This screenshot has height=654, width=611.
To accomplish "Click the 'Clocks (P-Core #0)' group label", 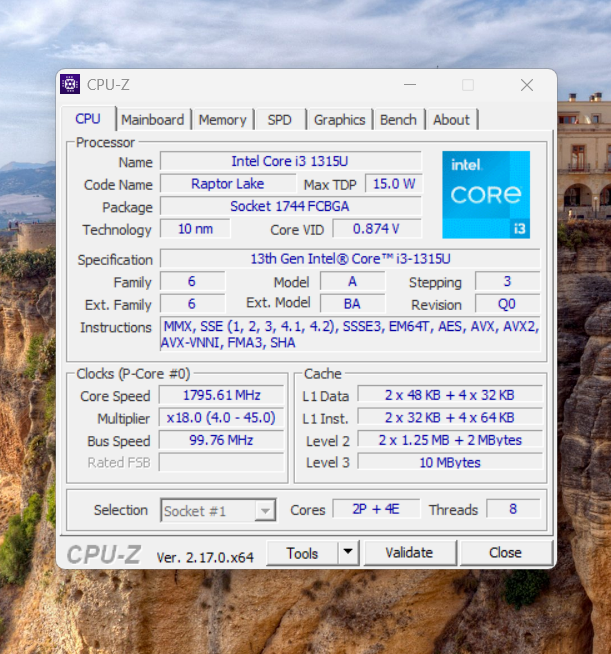I will 133,374.
